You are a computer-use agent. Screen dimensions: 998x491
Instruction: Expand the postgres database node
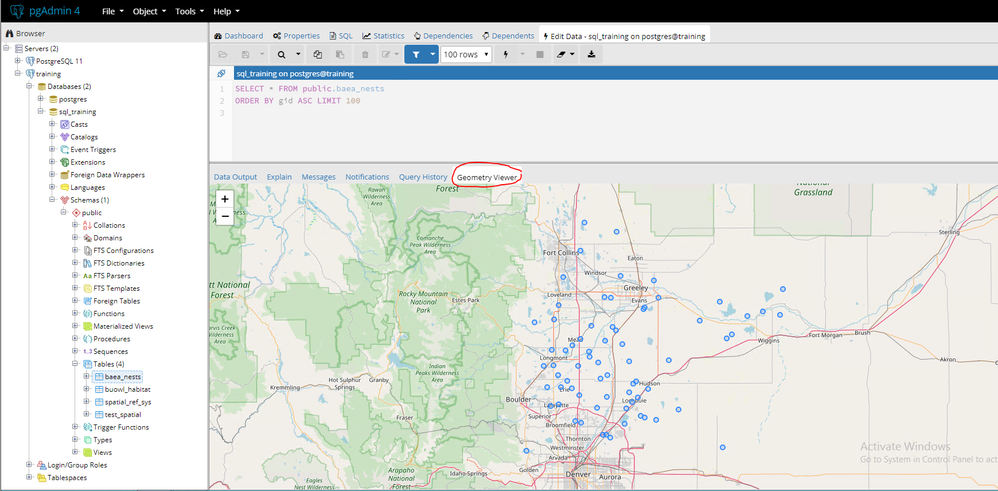tap(41, 99)
